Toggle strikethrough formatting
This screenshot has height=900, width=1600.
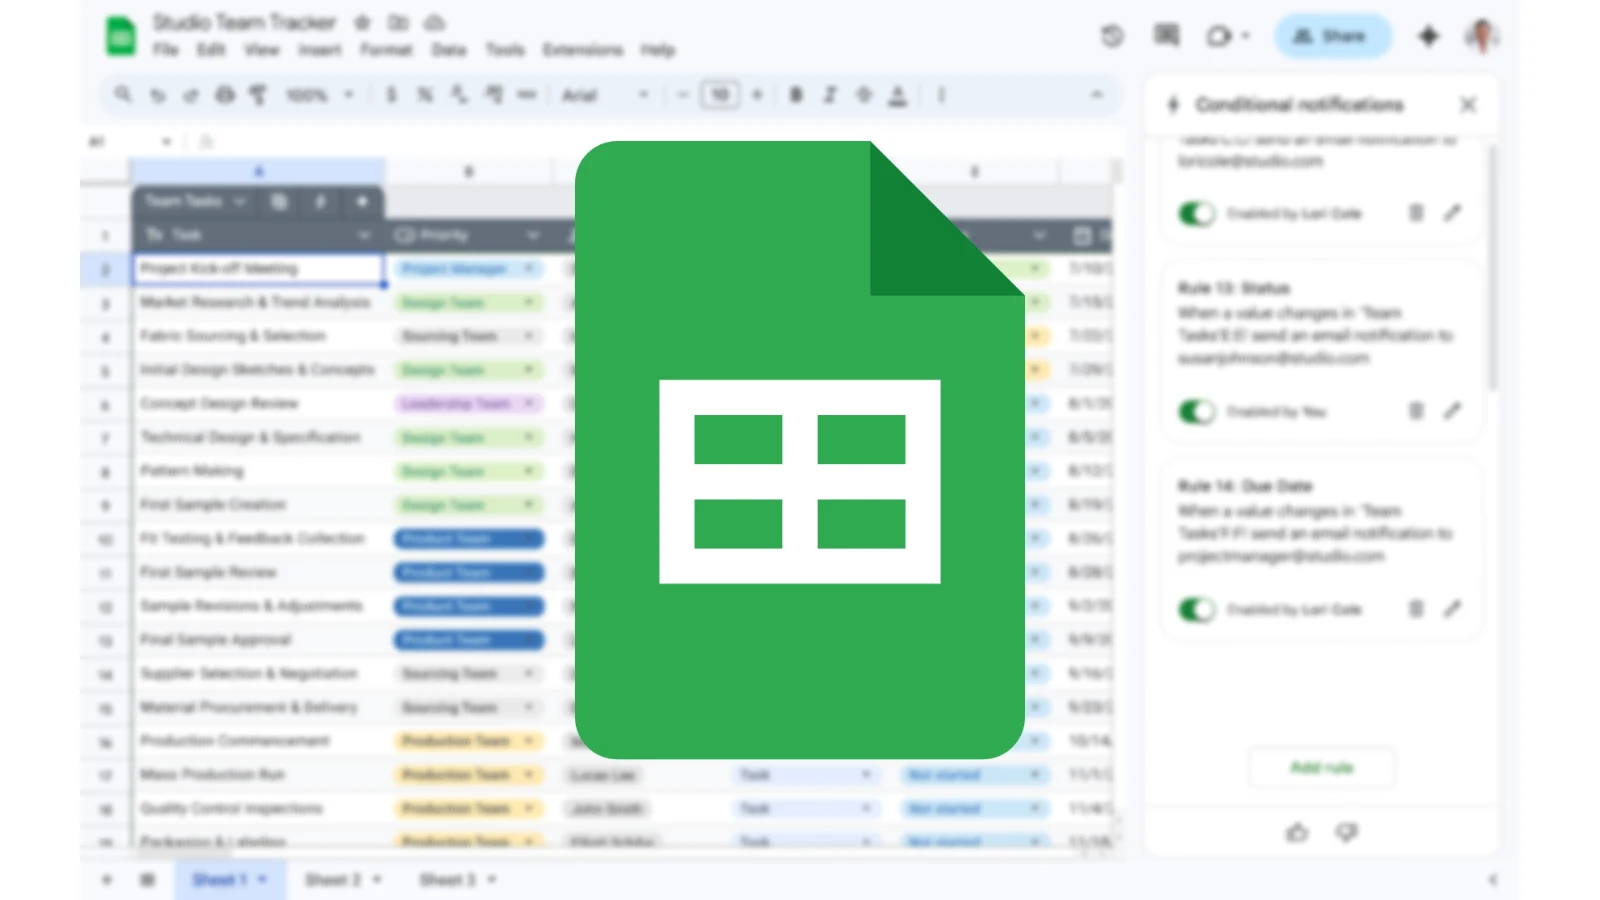point(864,95)
